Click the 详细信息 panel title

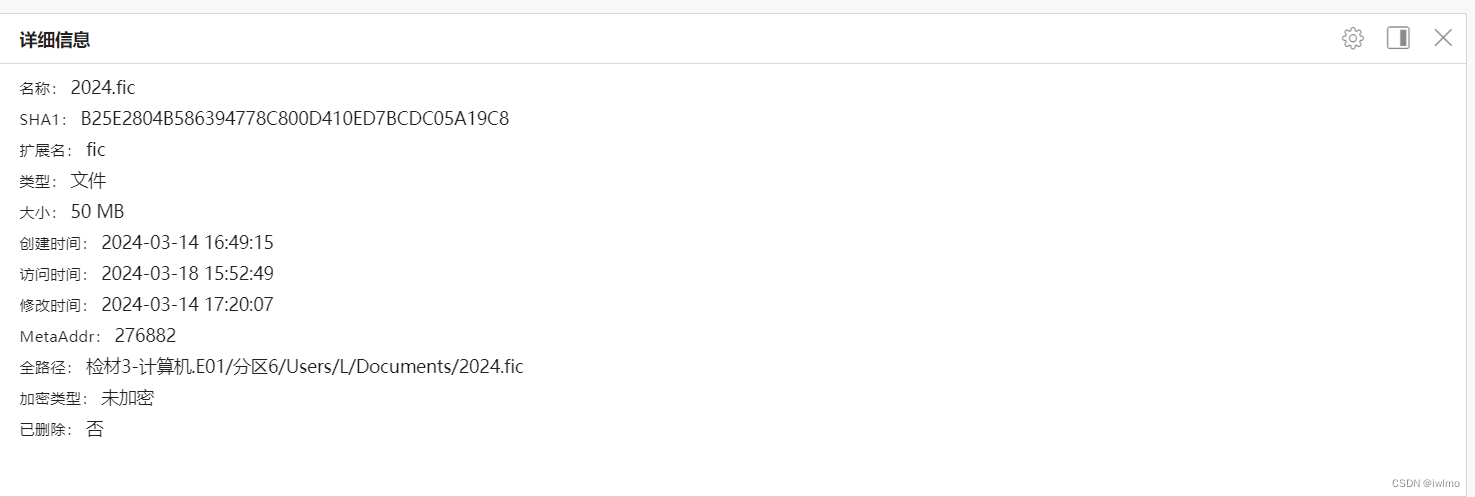(x=55, y=40)
